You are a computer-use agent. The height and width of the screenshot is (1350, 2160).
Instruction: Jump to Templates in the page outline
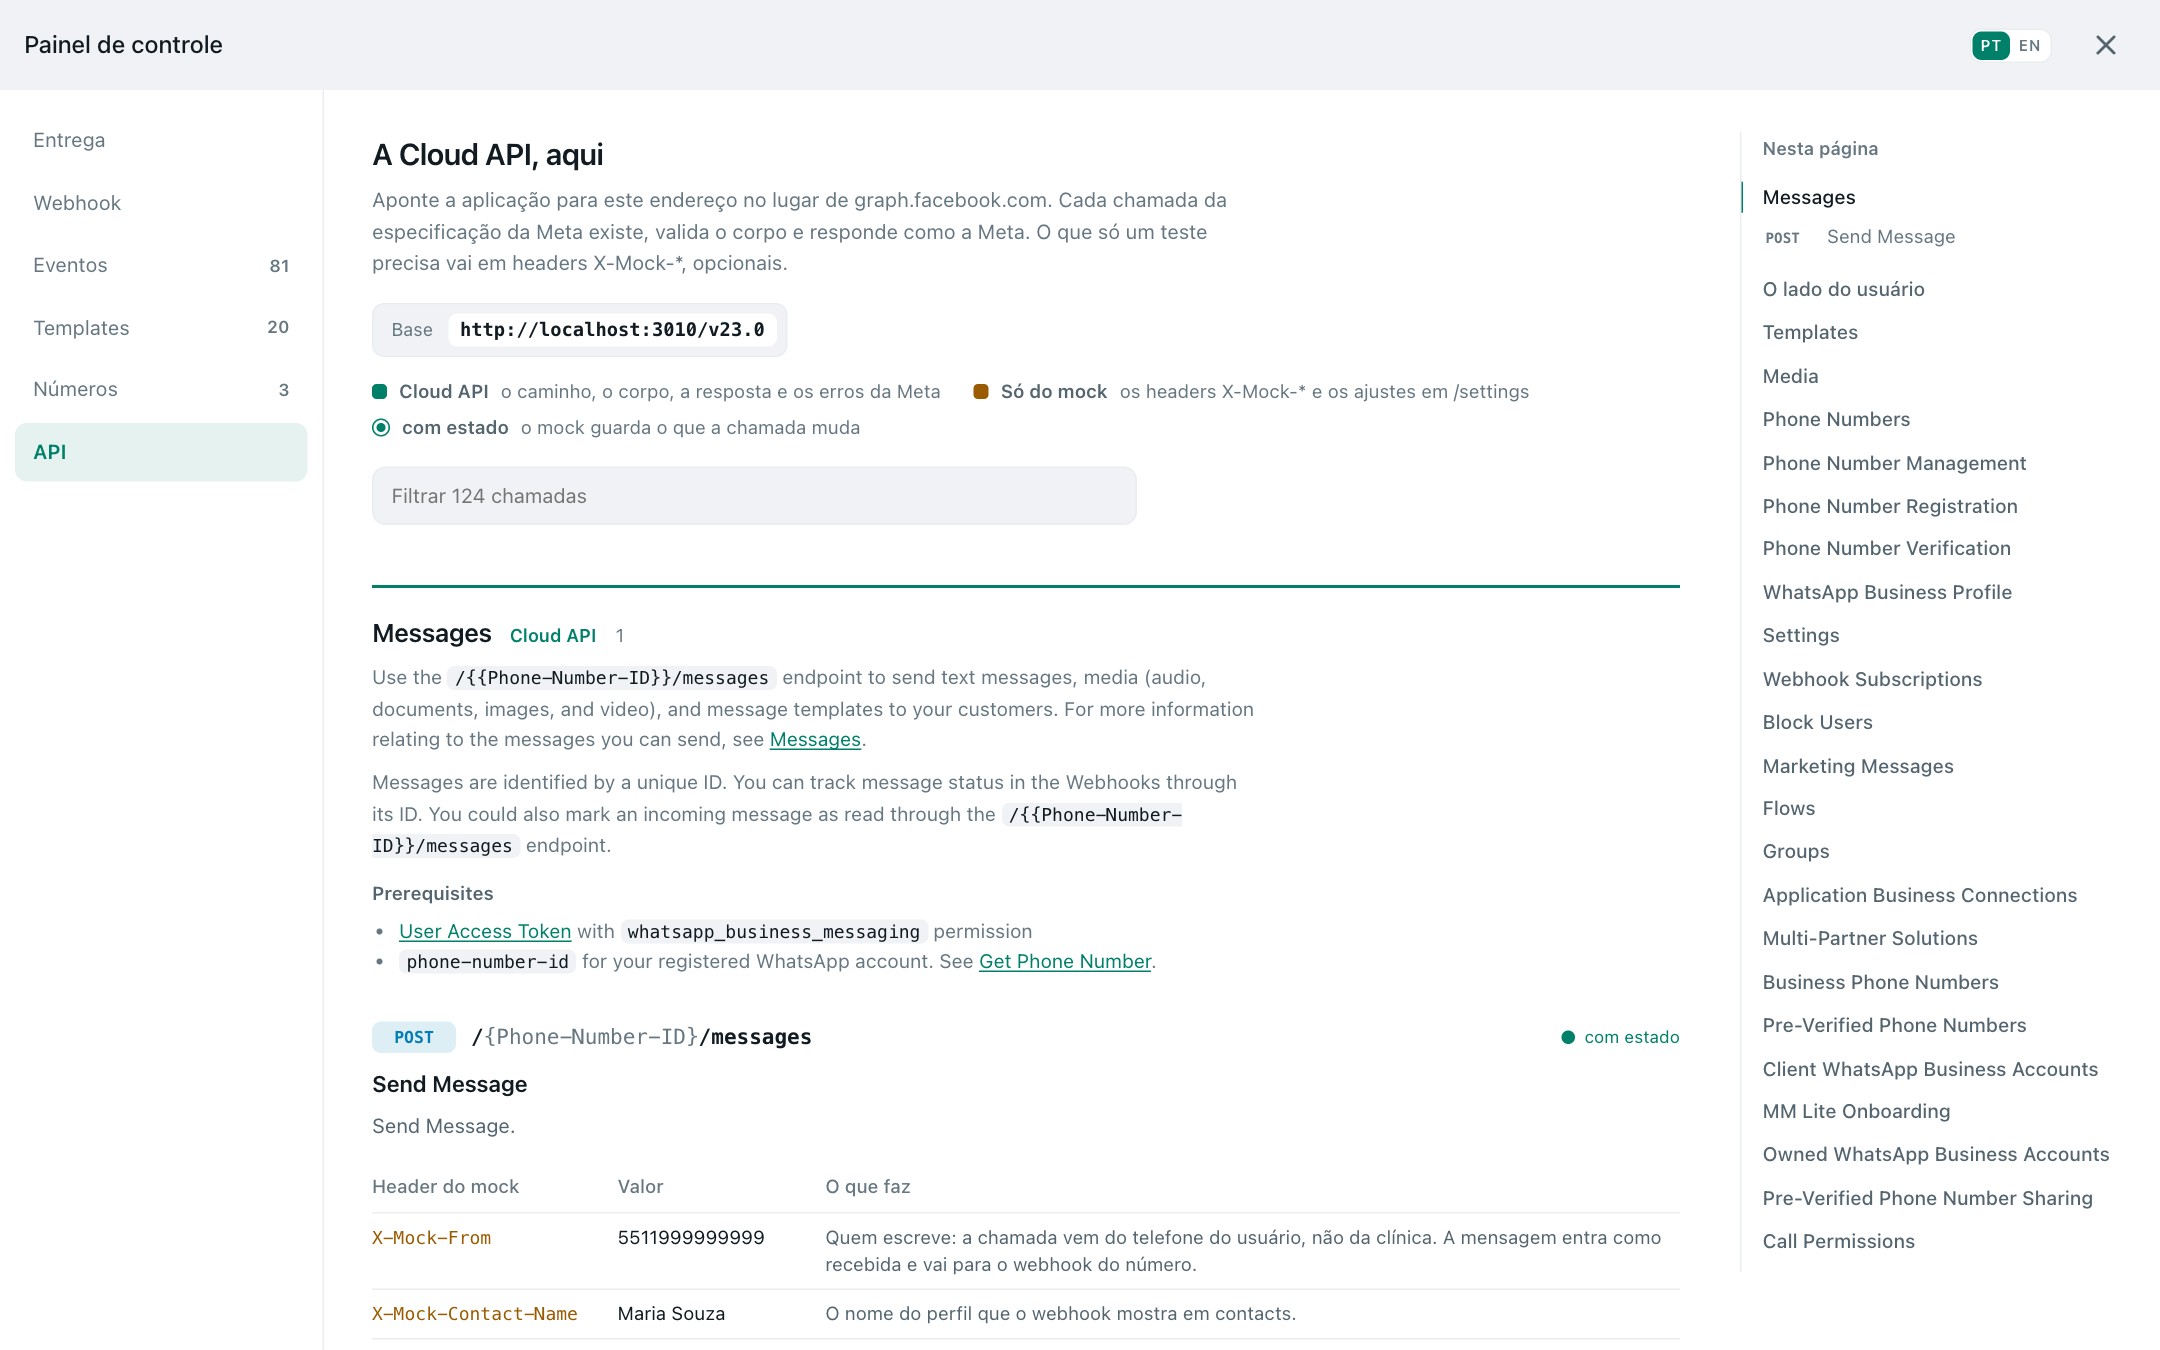click(x=1810, y=333)
